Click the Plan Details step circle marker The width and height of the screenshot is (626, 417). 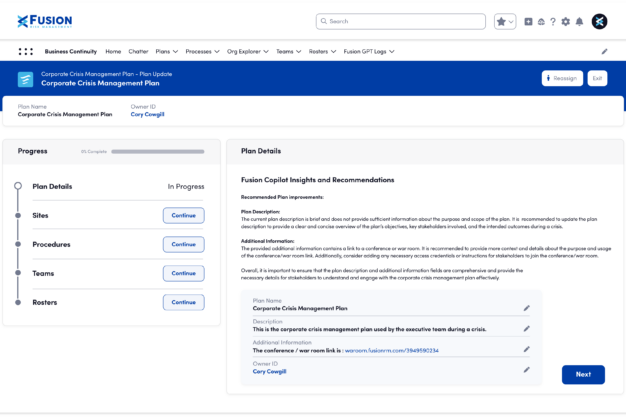(x=18, y=186)
